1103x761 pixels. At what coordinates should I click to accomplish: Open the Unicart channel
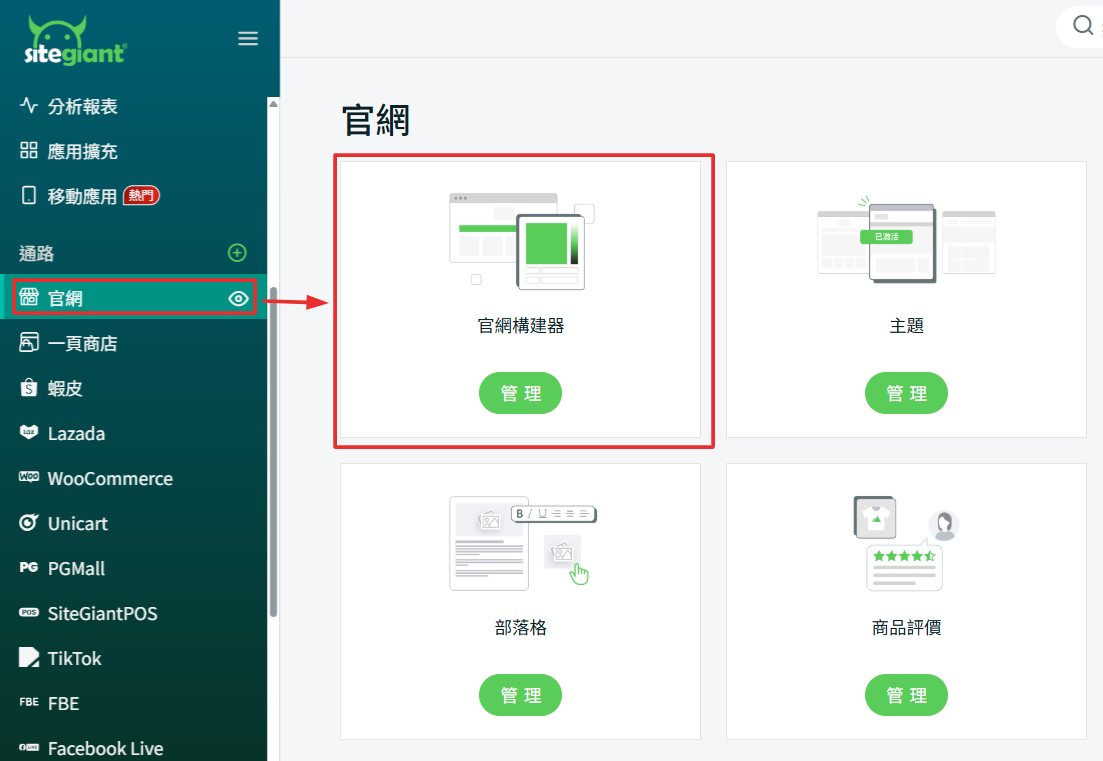coord(77,523)
